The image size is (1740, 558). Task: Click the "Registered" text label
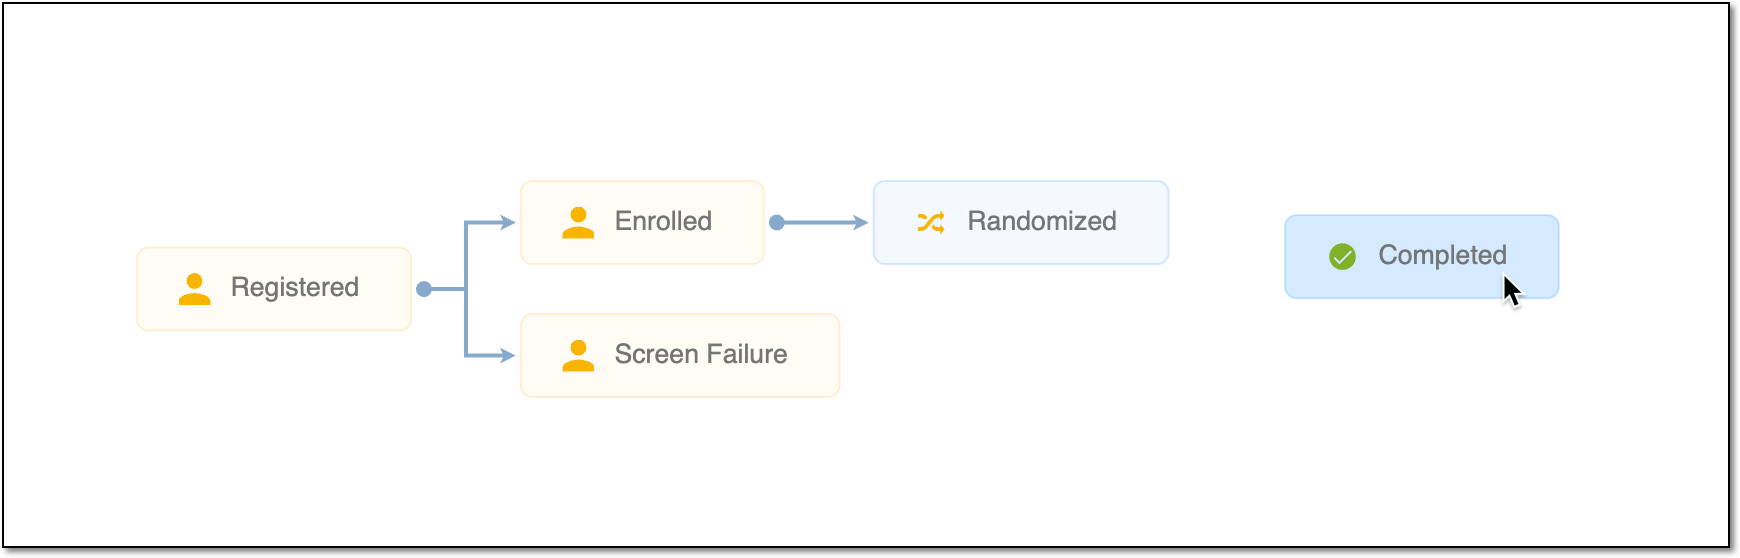[295, 288]
